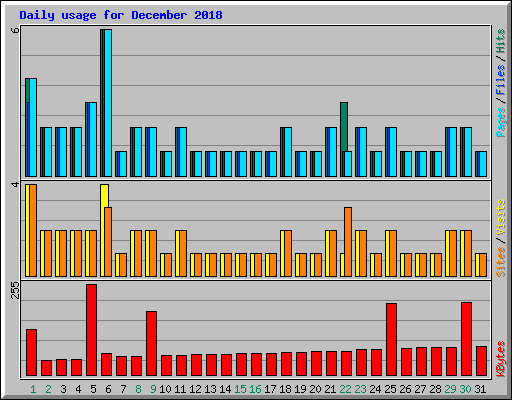Select day label "12" on the x-axis

195,389
